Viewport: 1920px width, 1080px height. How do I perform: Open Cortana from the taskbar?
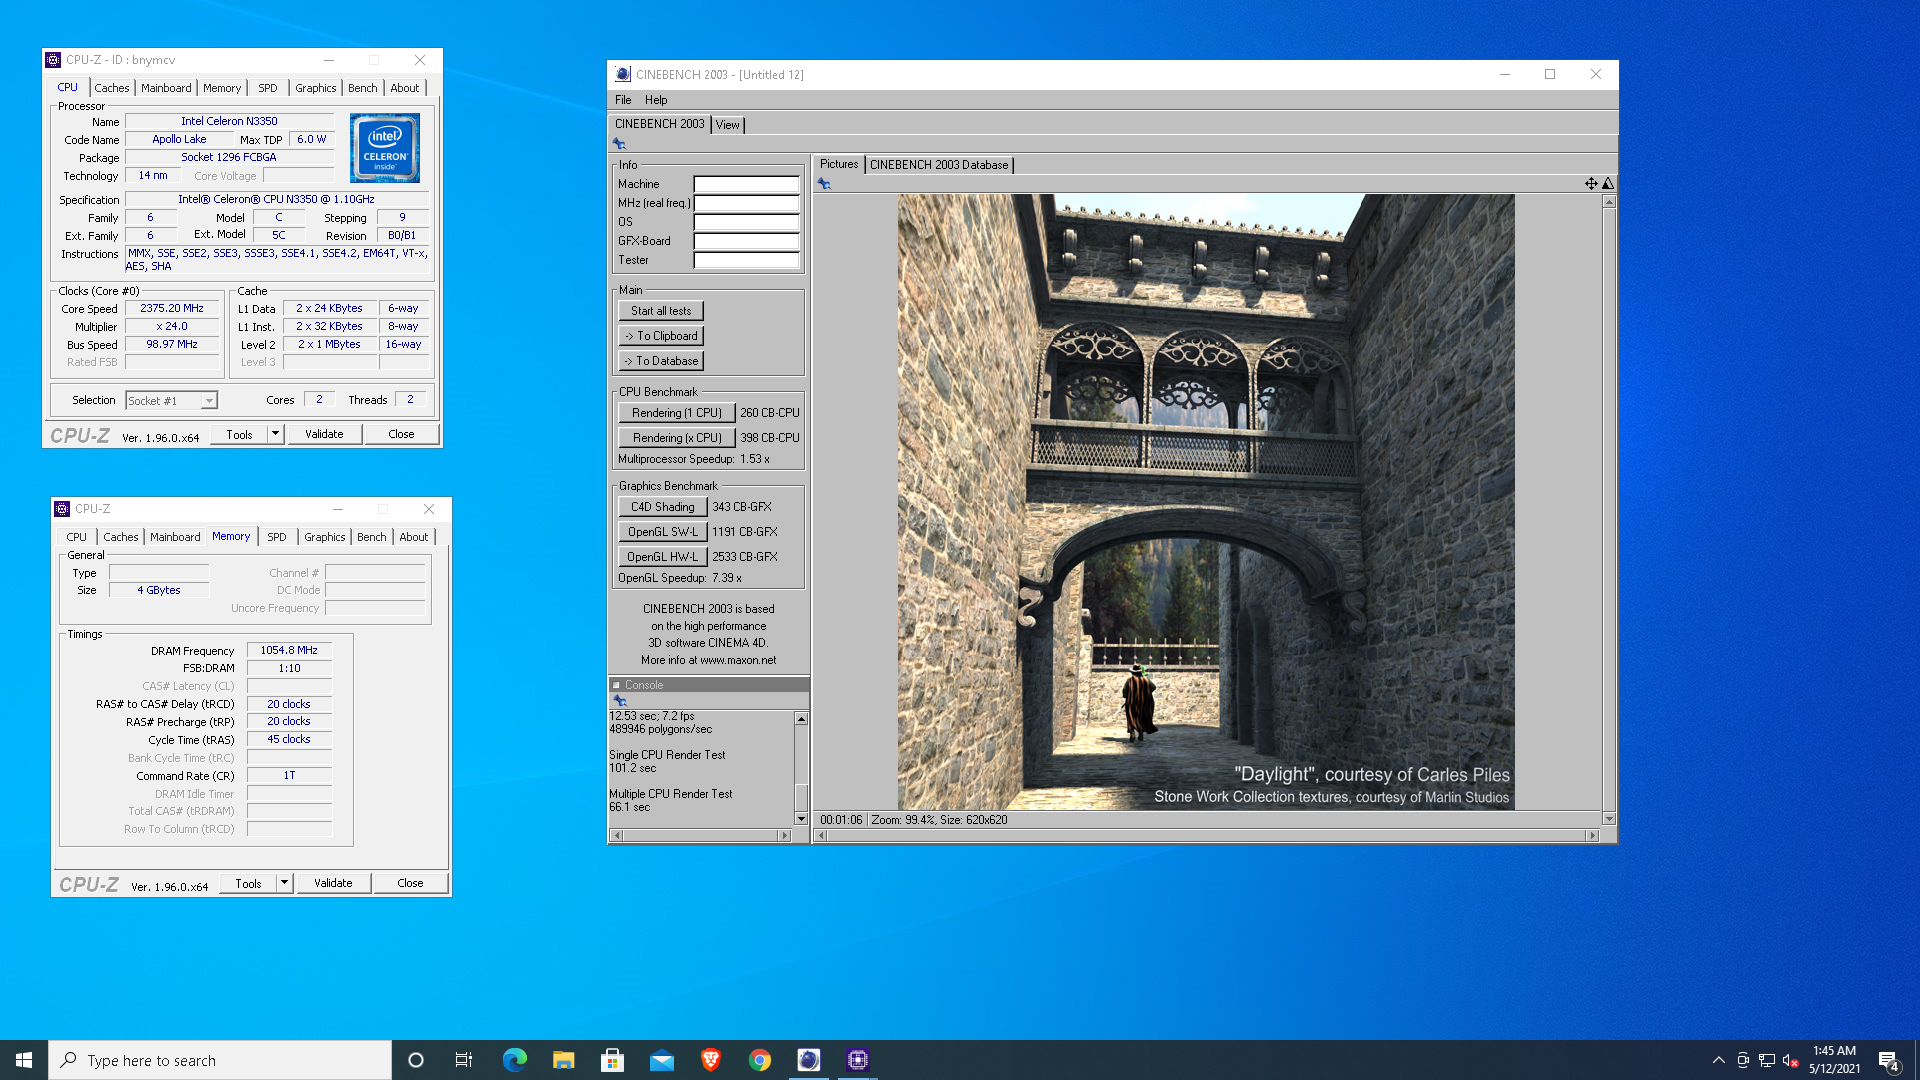(416, 1060)
